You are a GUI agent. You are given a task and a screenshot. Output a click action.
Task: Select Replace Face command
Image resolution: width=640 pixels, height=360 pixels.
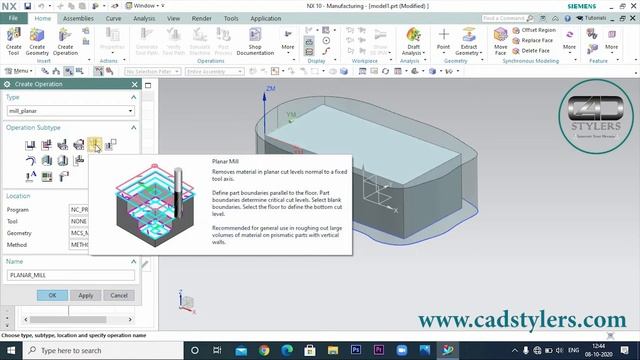coord(533,40)
